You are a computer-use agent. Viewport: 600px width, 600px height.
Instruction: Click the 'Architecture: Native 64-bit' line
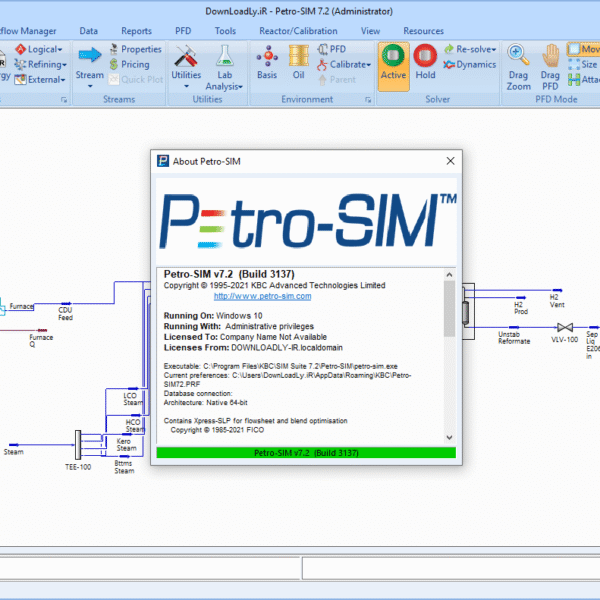pos(205,403)
